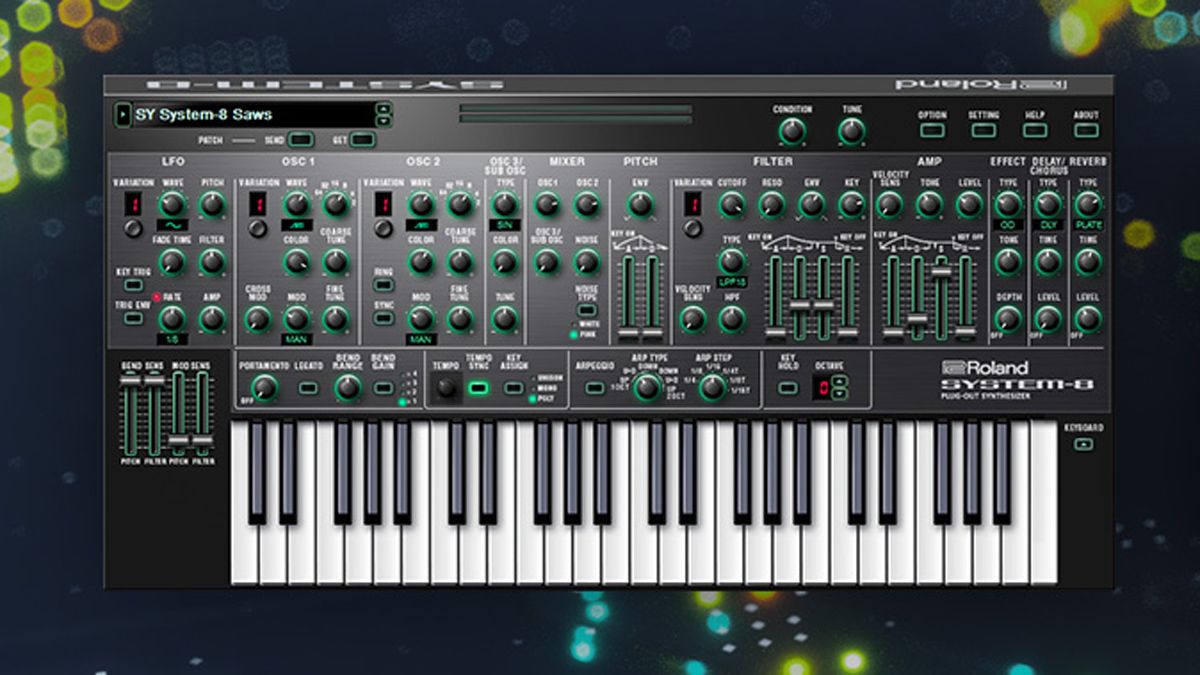Click the patch Get button
Viewport: 1200px width, 675px height.
pyautogui.click(x=361, y=140)
